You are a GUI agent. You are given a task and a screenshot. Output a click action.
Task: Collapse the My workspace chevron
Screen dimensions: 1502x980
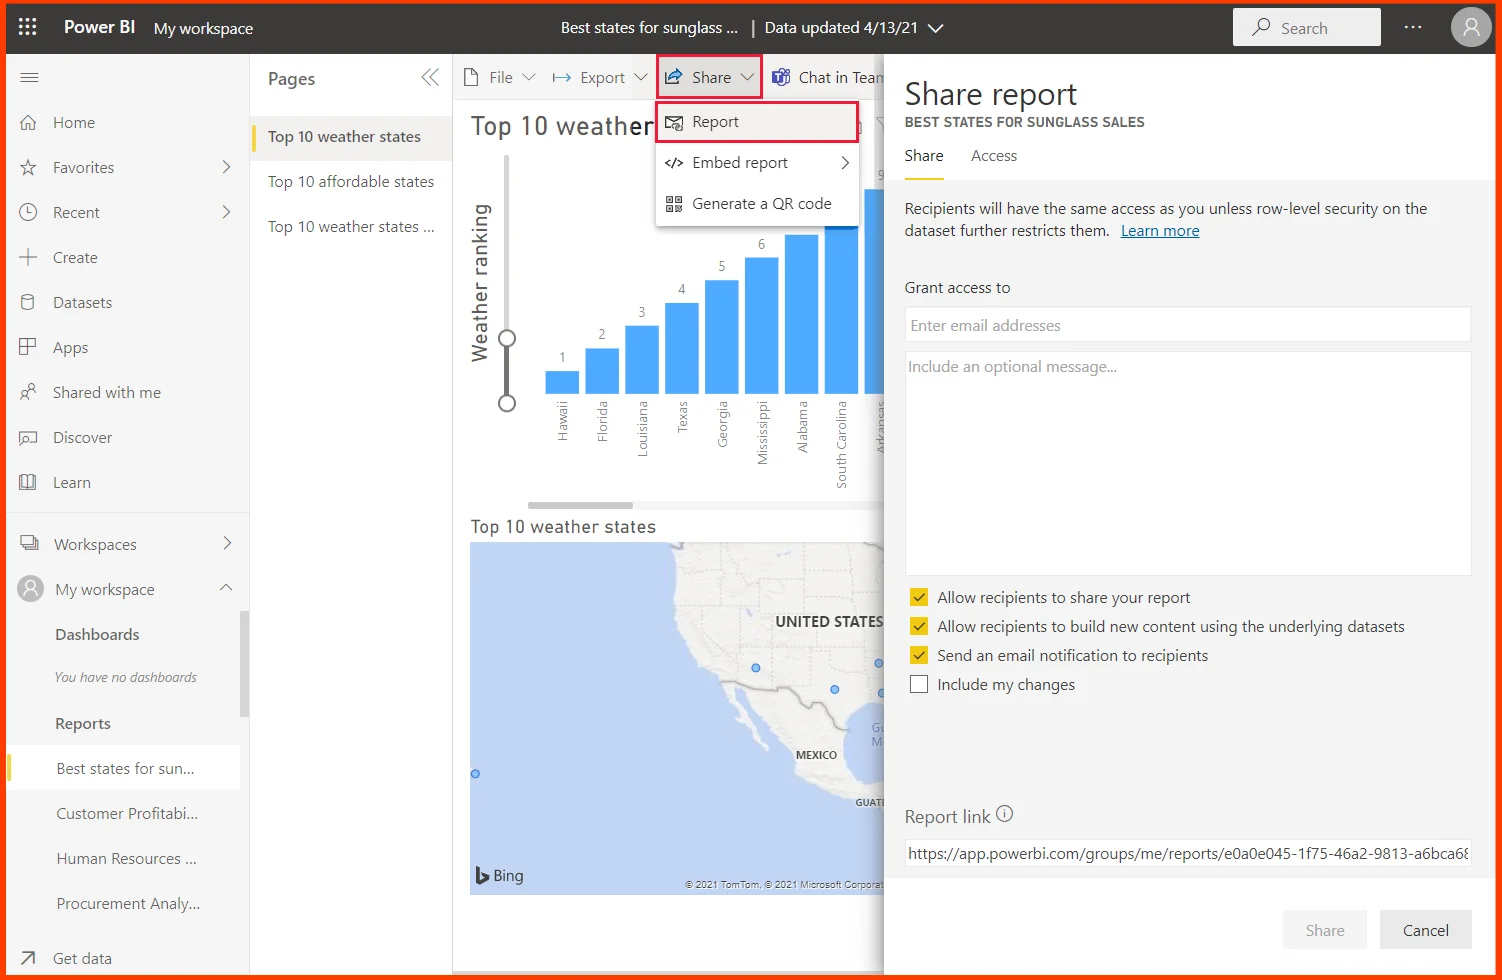pos(226,588)
